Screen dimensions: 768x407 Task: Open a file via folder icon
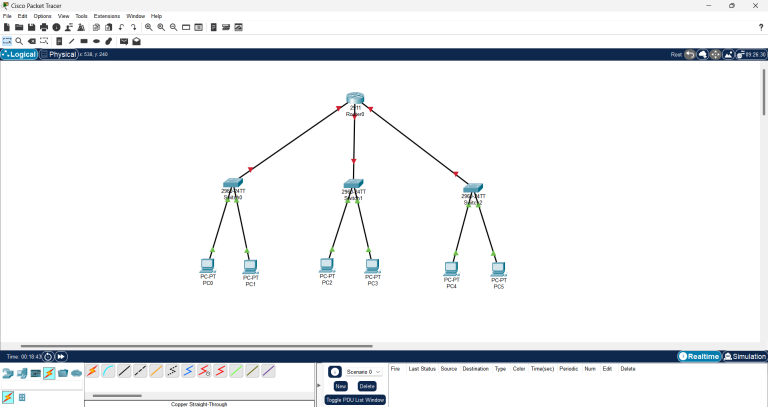point(19,27)
